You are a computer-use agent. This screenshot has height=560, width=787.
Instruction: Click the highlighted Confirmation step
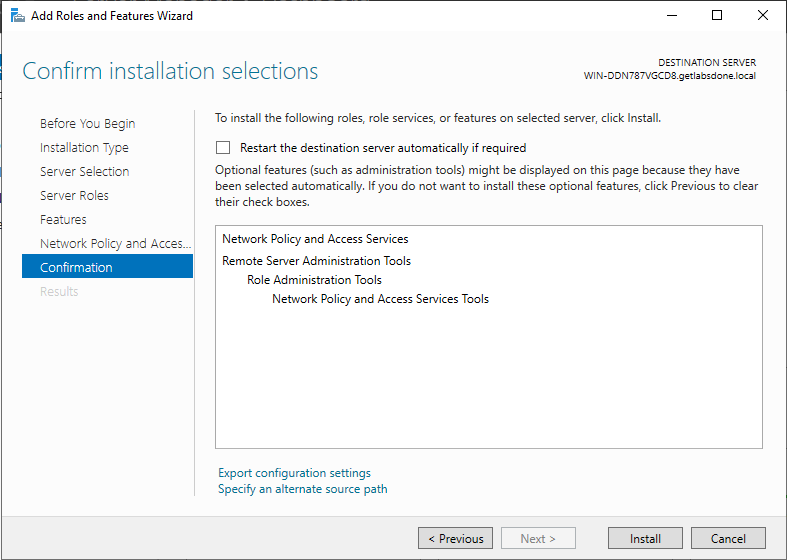point(107,266)
